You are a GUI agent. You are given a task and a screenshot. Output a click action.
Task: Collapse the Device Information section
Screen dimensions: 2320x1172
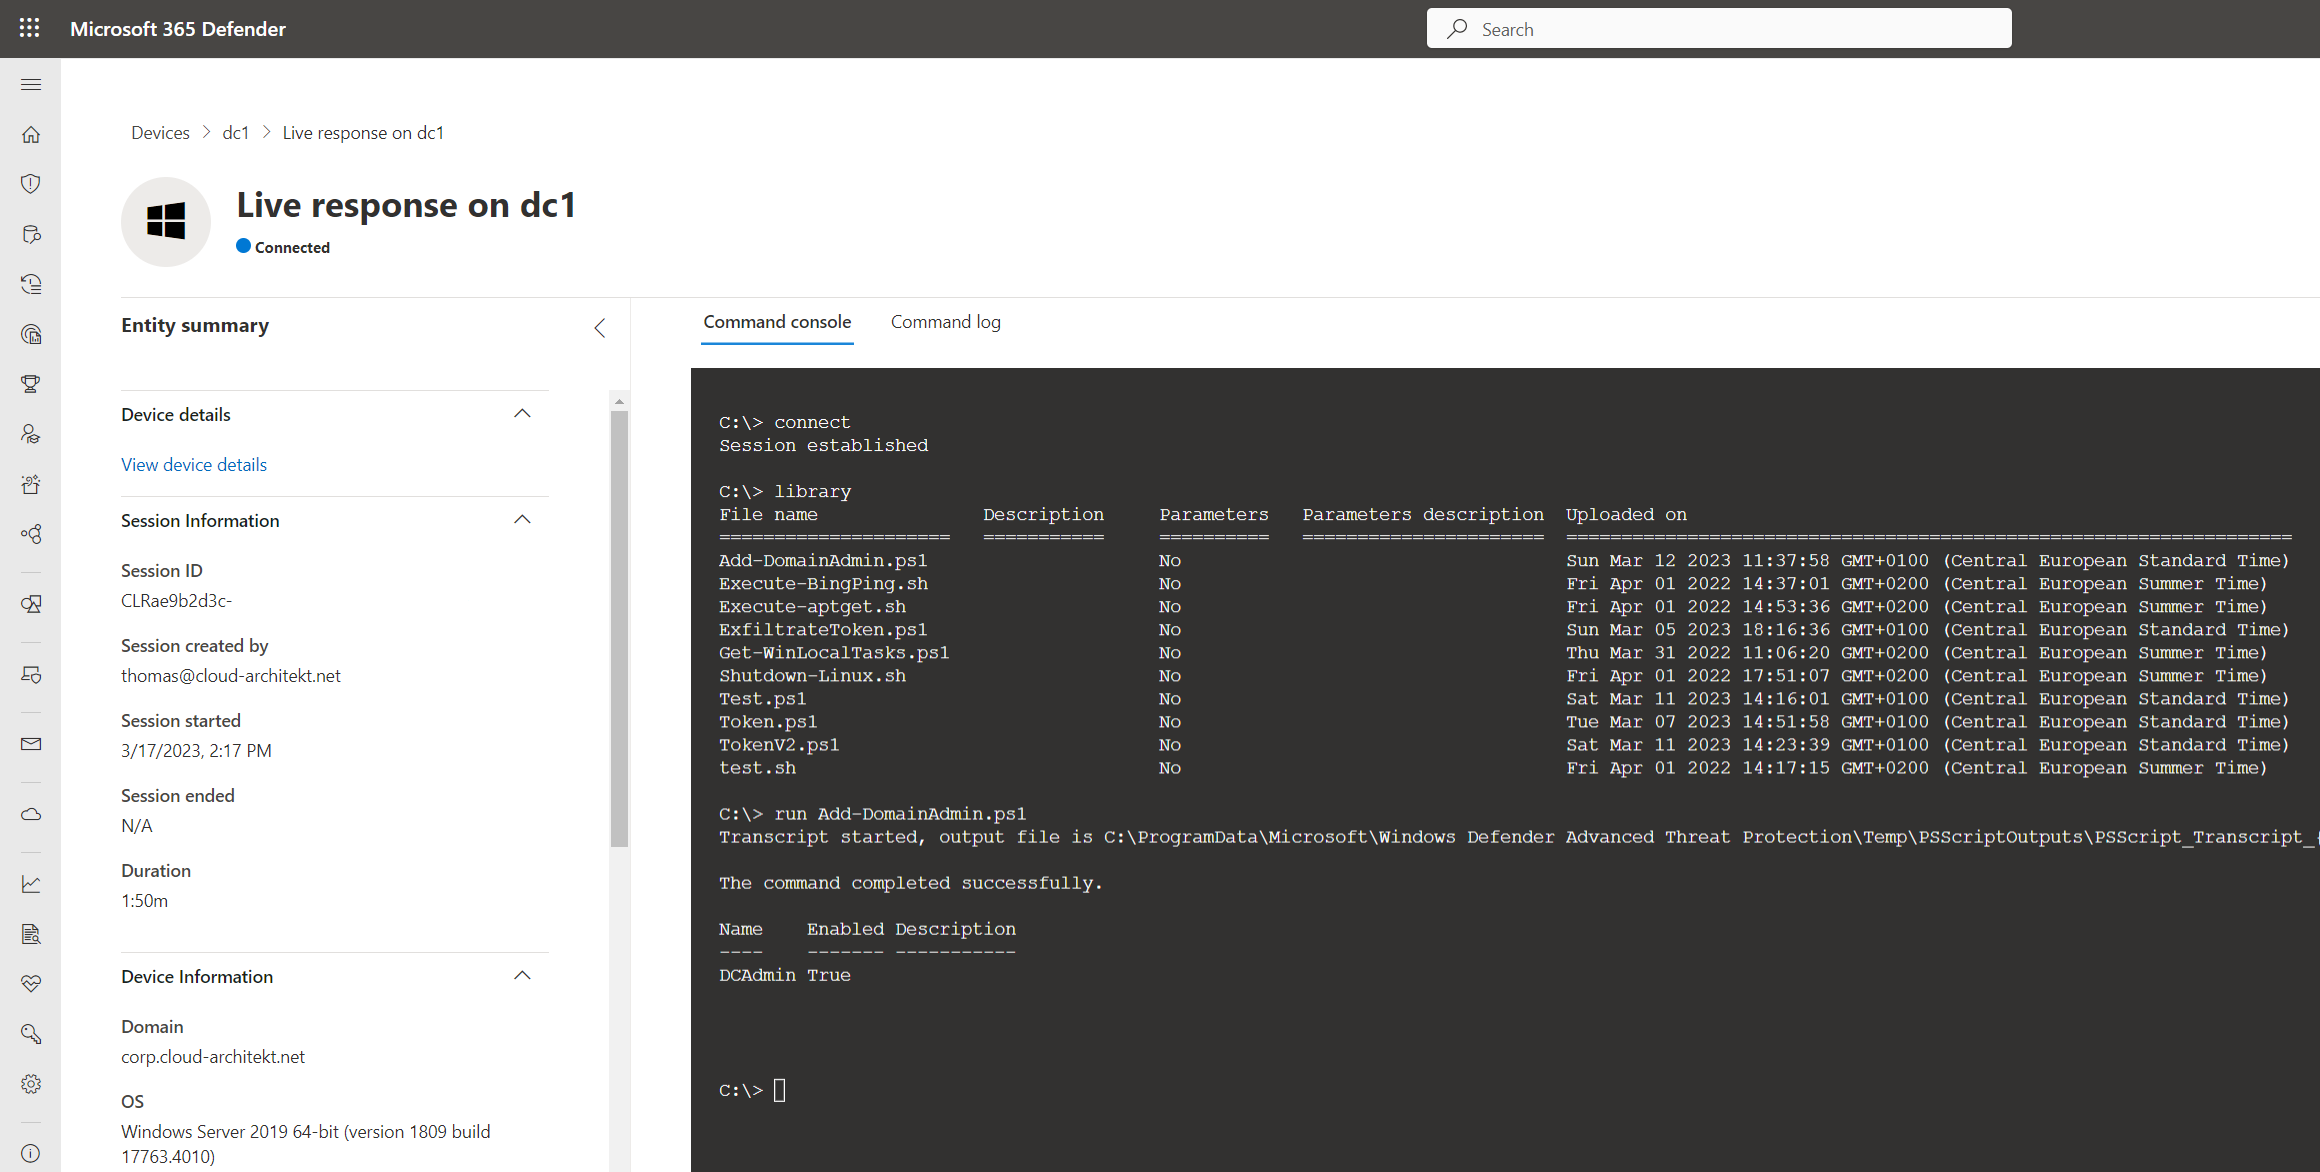(x=522, y=976)
